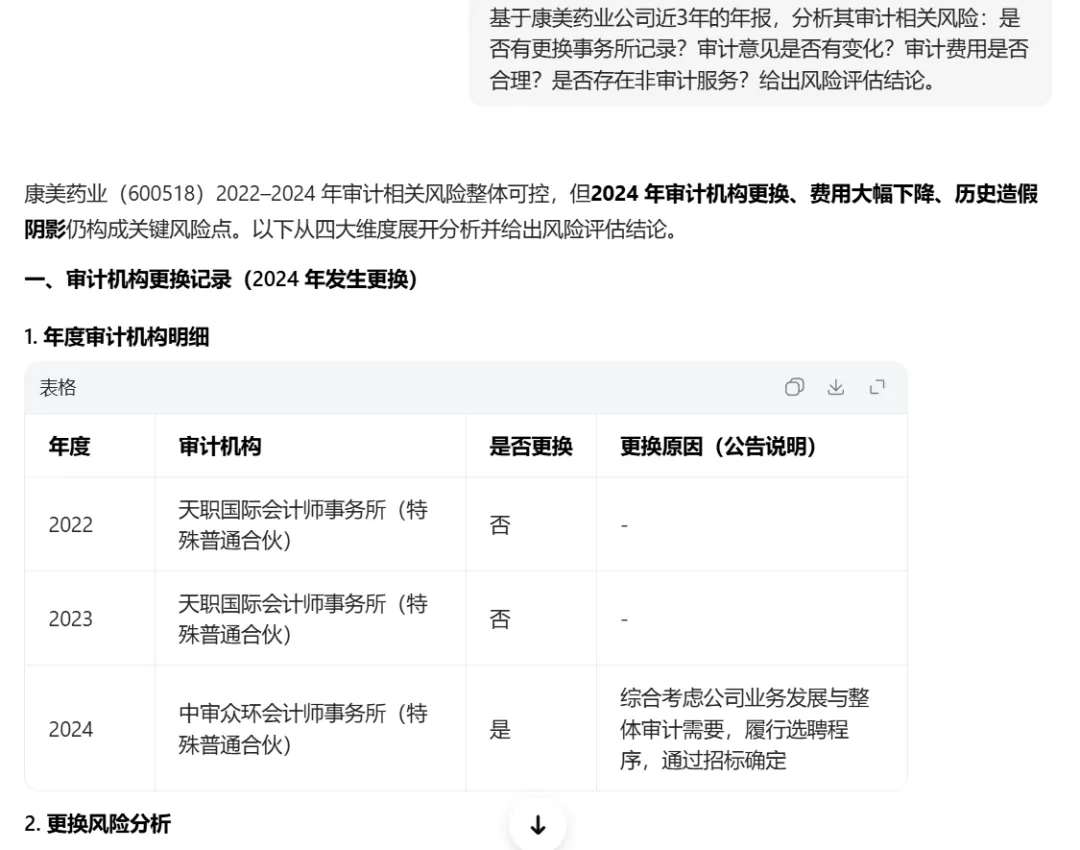Select the '年度' column header
Screen dimensions: 1080x850
click(70, 446)
